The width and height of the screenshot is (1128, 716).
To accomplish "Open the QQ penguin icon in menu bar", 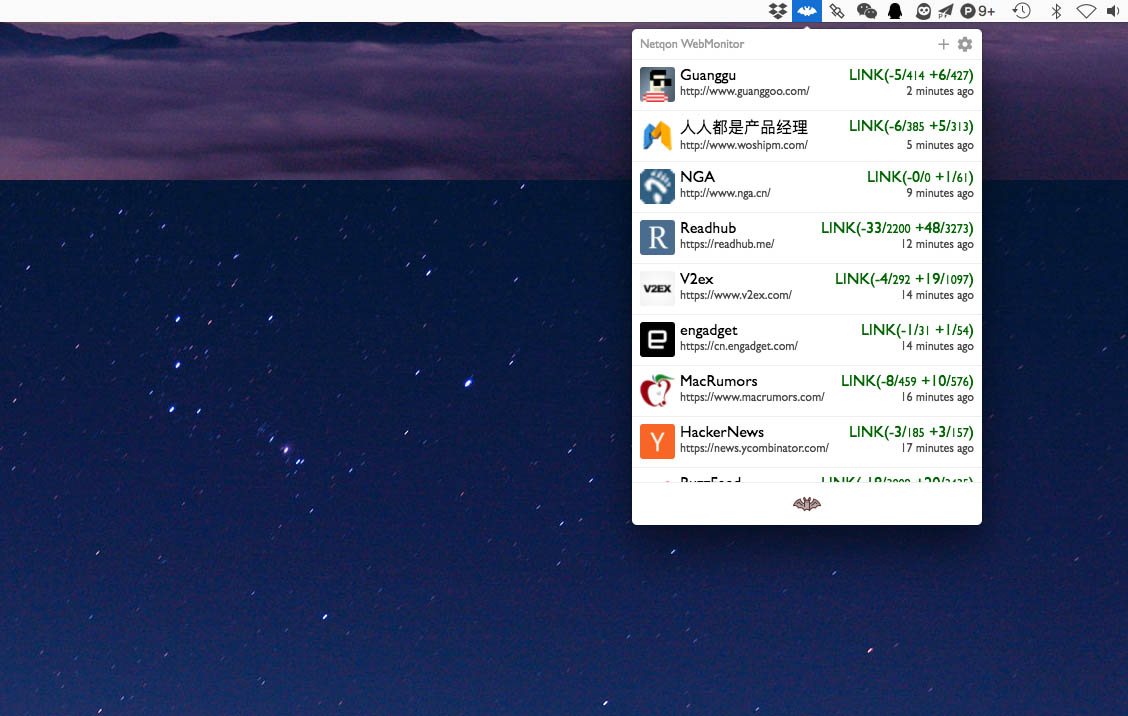I will click(895, 11).
